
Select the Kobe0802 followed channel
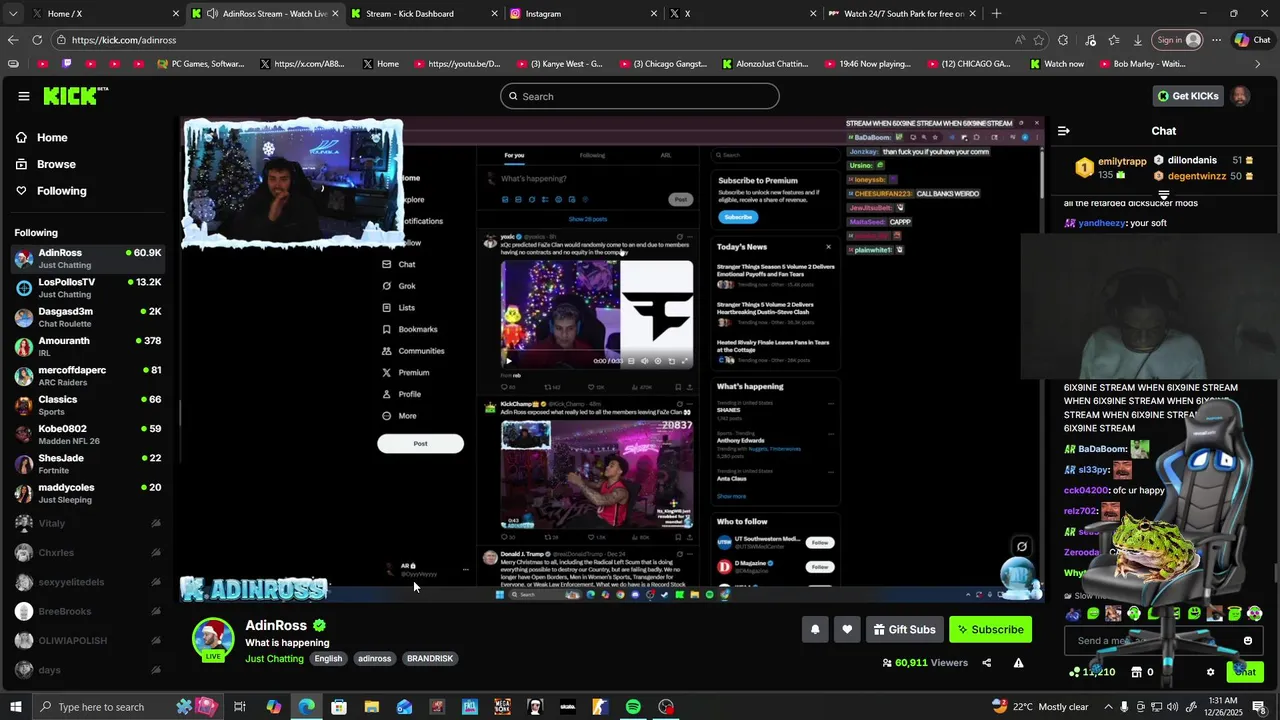coord(89,435)
